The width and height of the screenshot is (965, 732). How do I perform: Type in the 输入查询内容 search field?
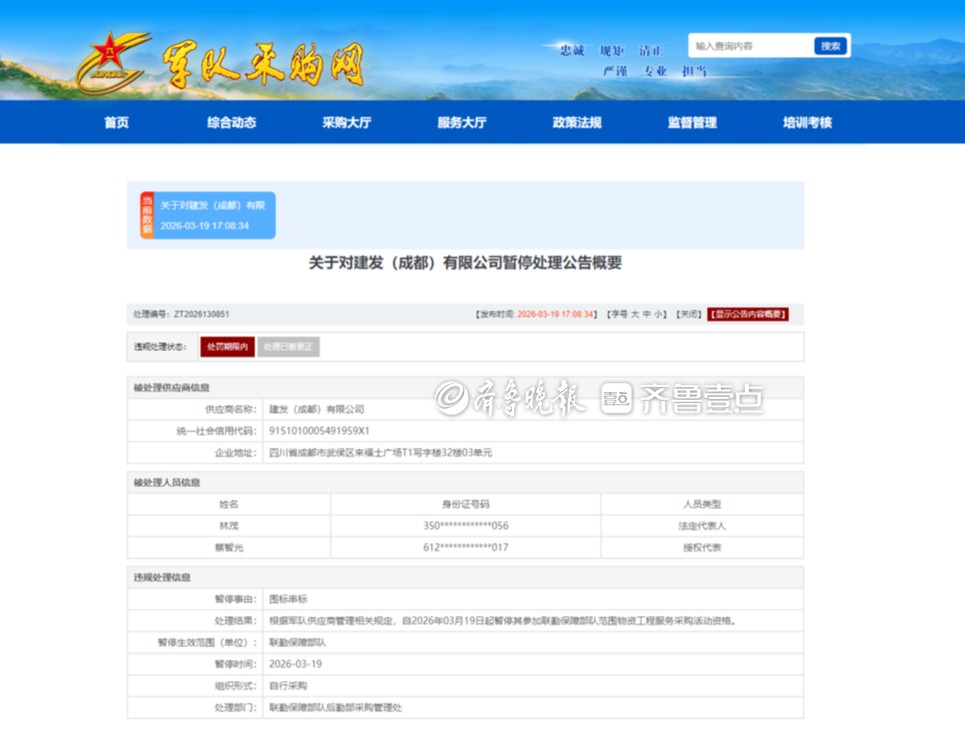click(751, 46)
